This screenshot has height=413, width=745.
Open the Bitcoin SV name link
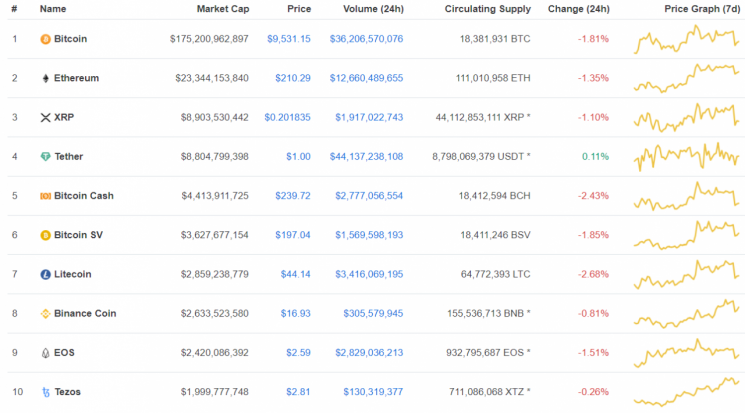point(78,235)
